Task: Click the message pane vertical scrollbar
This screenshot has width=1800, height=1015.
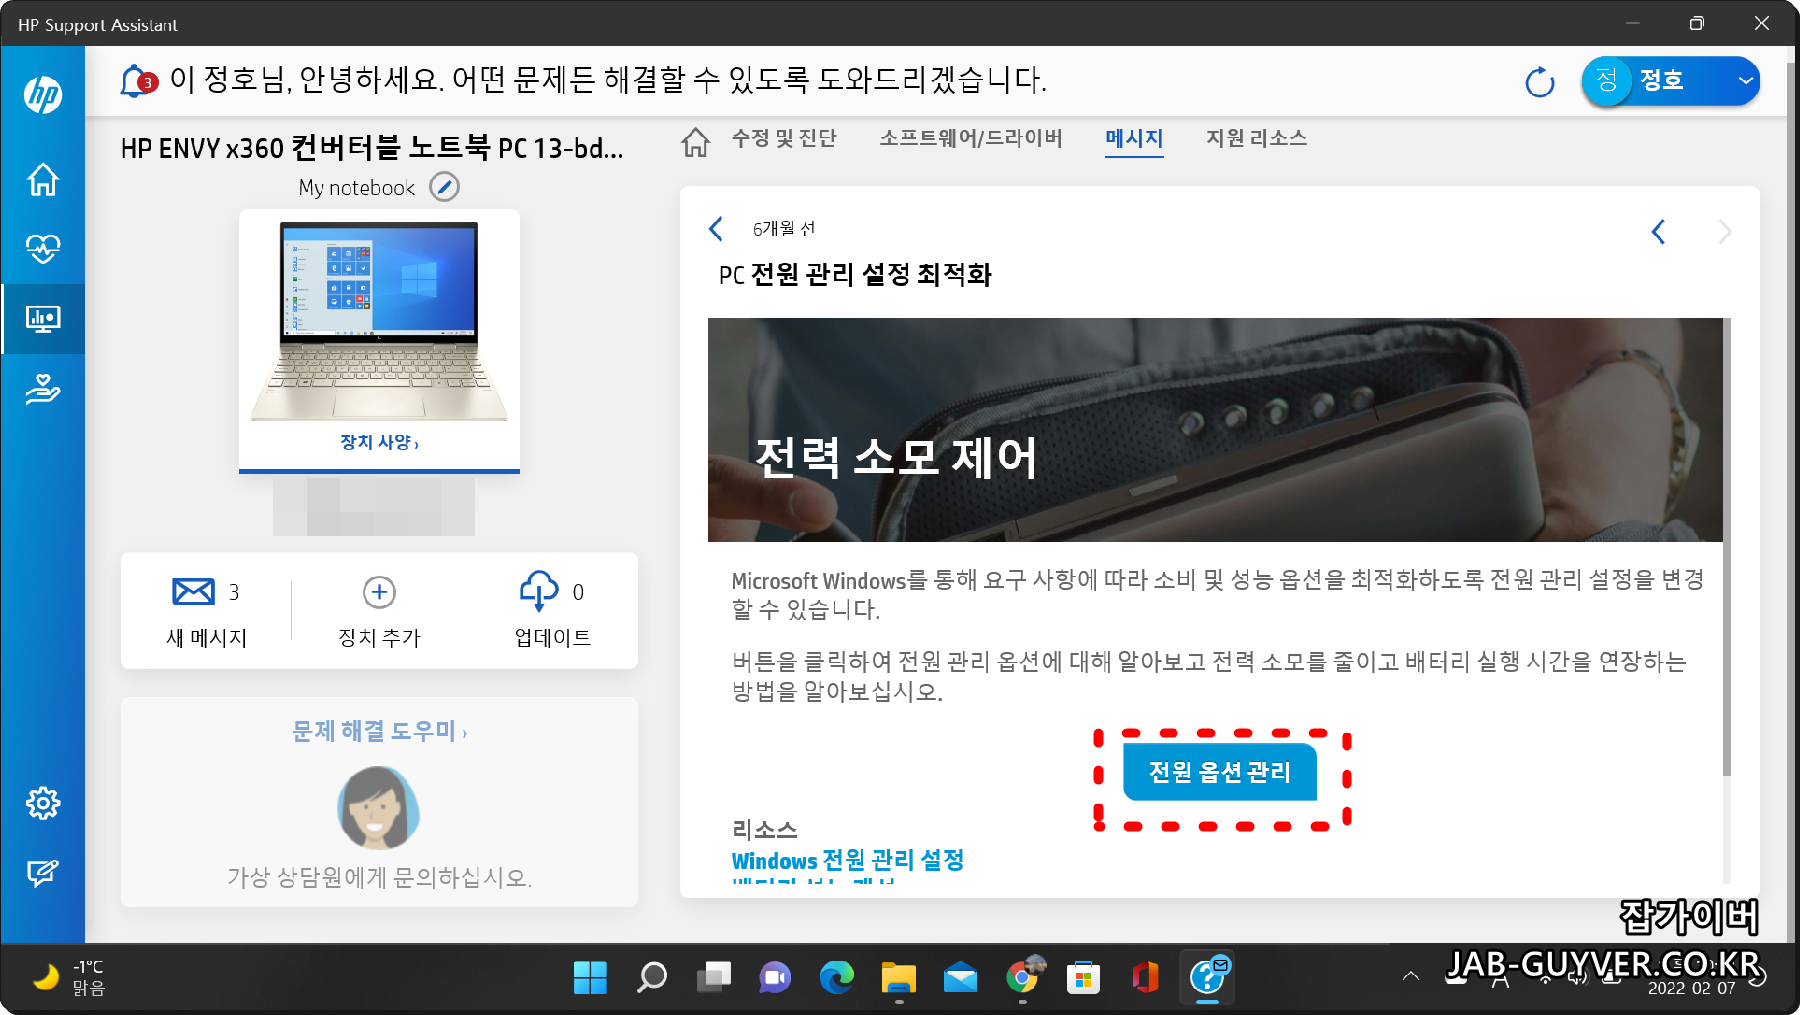Action: pos(1727,546)
